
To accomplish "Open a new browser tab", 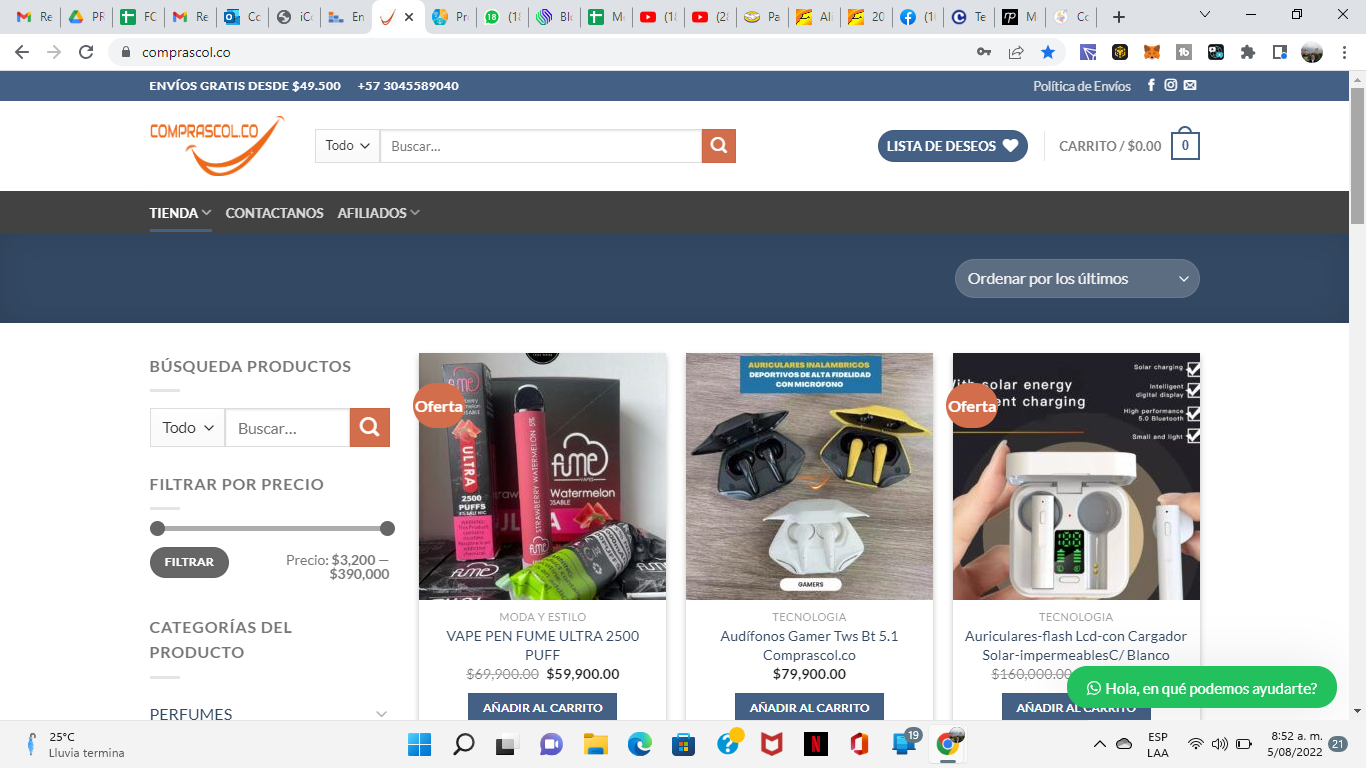I will (1119, 17).
